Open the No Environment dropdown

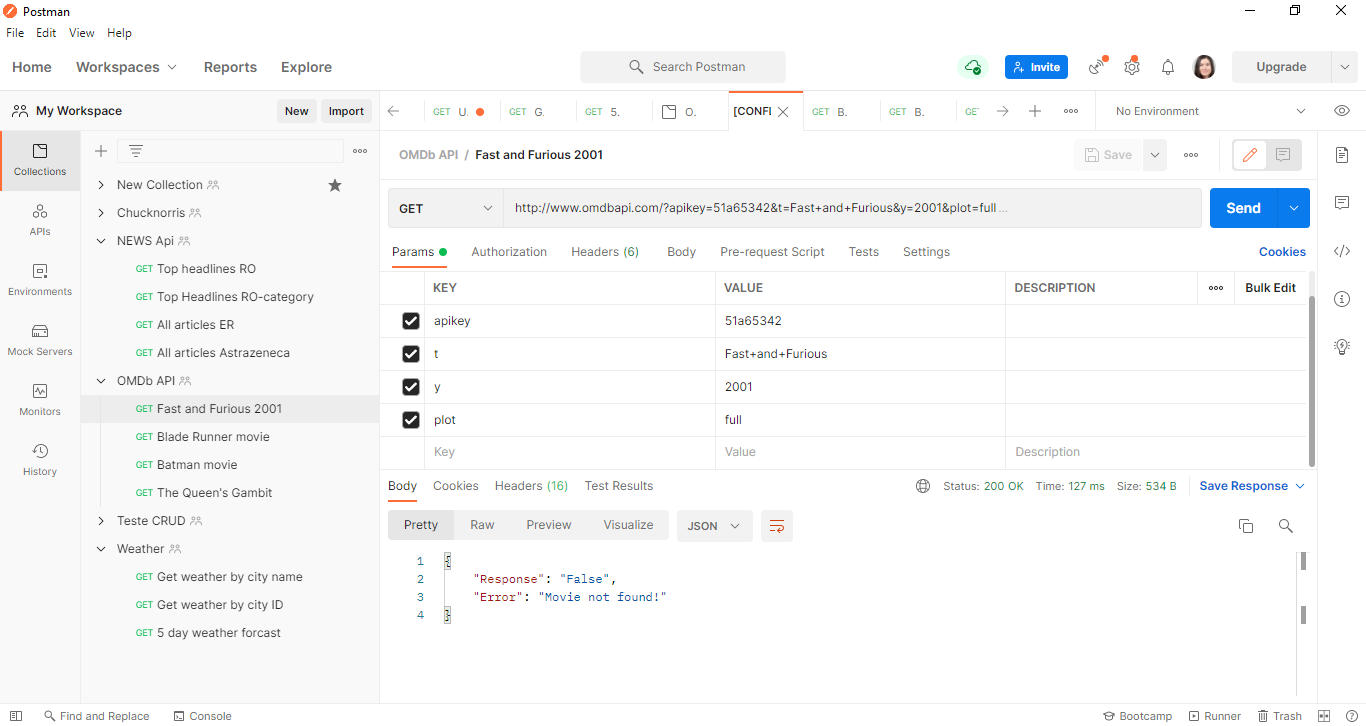click(1211, 111)
